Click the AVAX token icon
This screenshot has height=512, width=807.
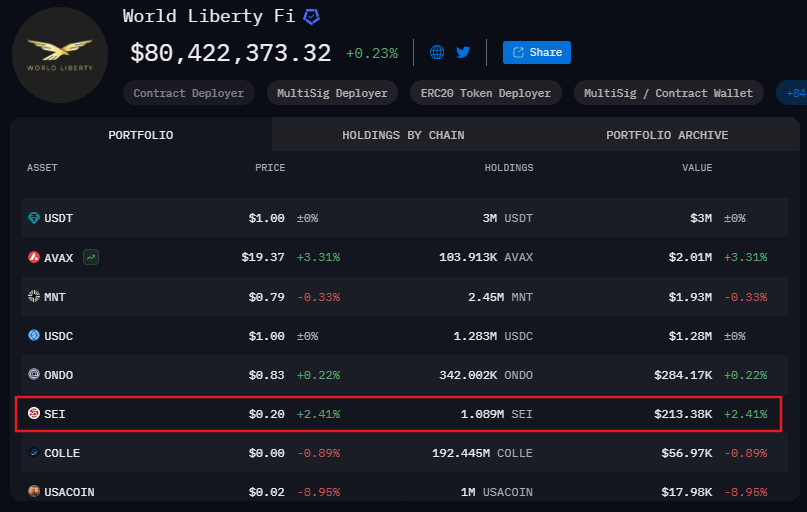34,257
